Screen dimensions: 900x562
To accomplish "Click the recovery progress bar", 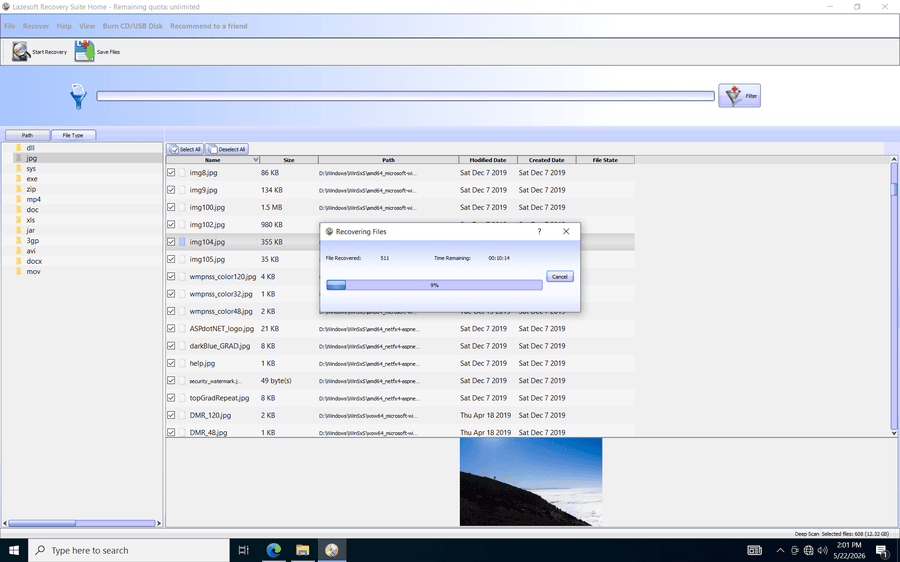I will click(435, 285).
